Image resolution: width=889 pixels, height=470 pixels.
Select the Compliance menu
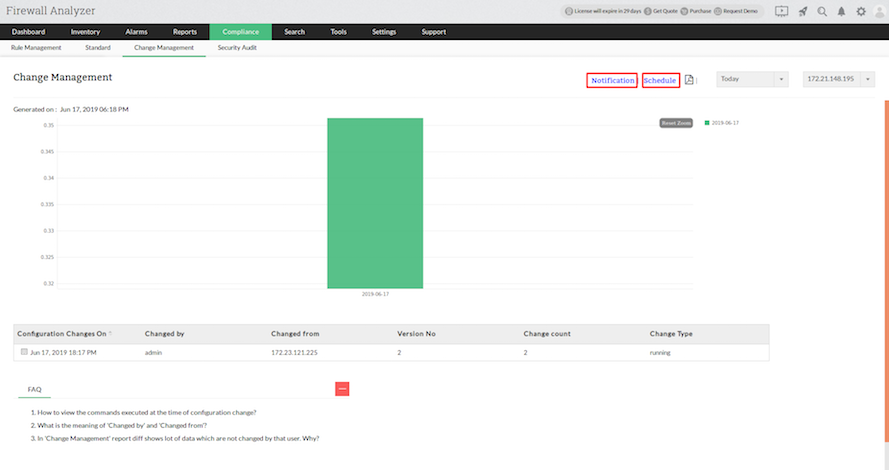tap(240, 32)
